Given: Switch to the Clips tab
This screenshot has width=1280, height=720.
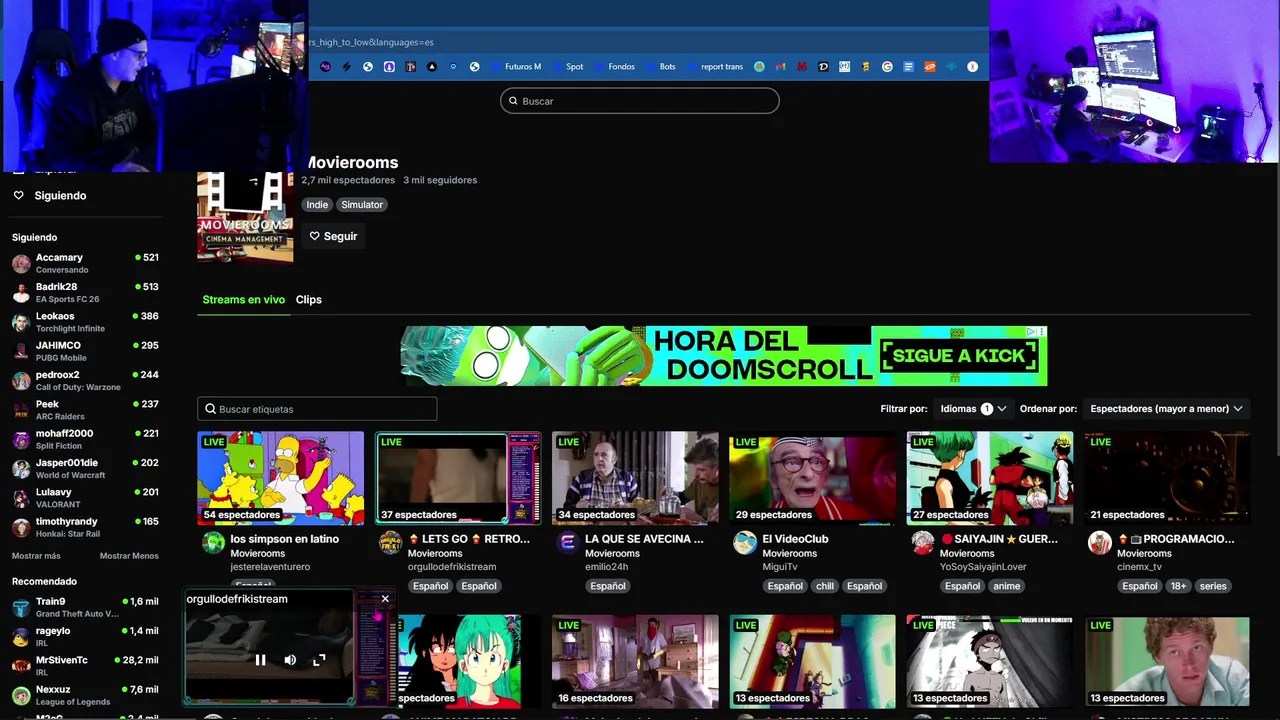Looking at the screenshot, I should 309,300.
